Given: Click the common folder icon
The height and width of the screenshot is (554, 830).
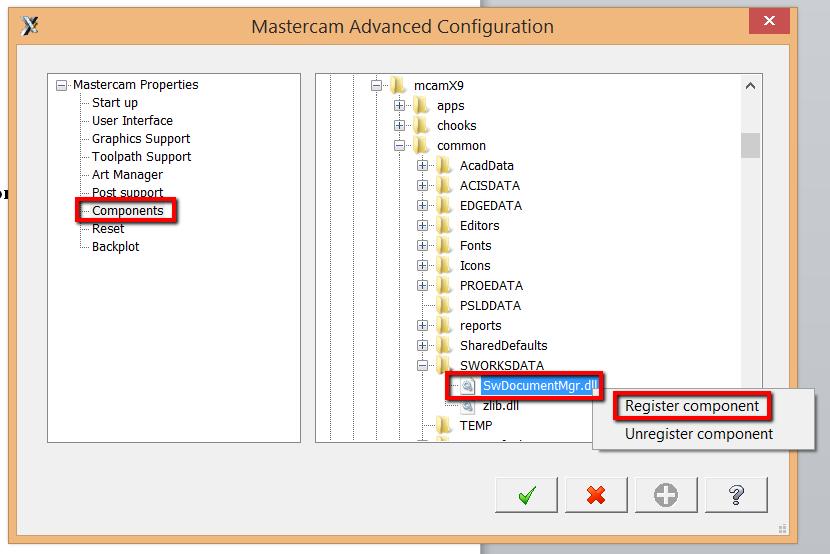Looking at the screenshot, I should tap(421, 146).
